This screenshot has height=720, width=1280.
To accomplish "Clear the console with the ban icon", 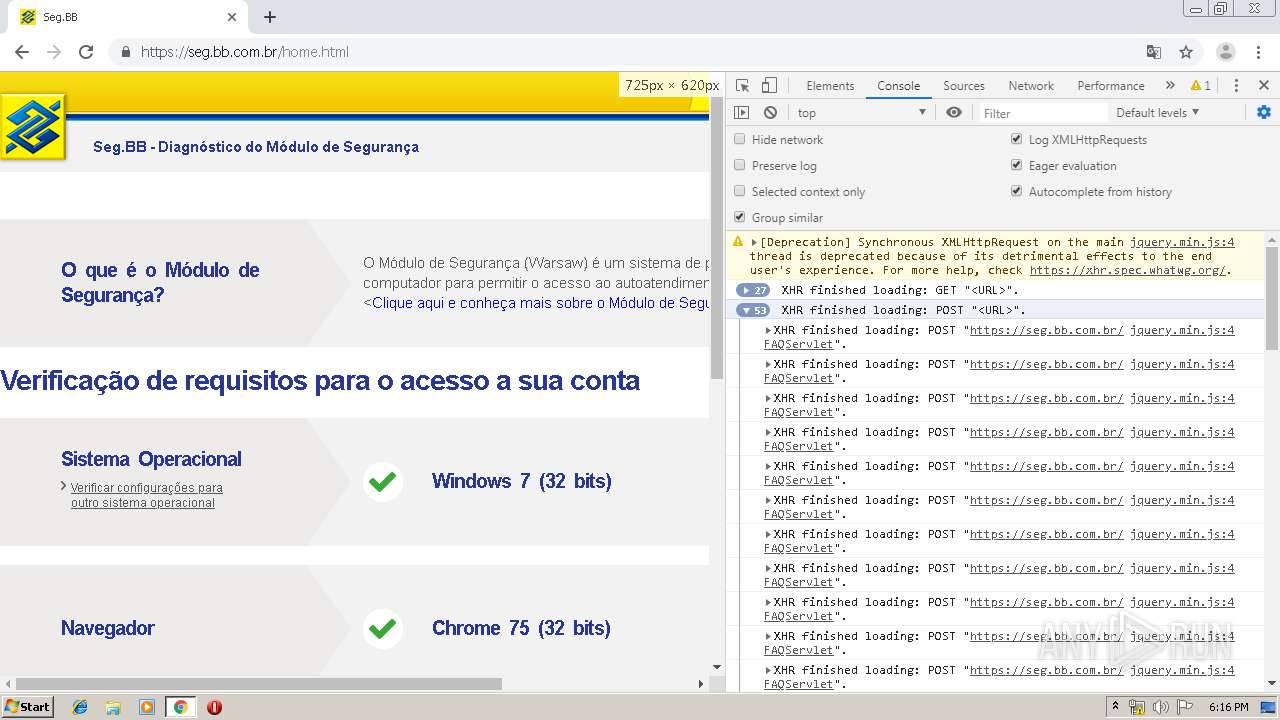I will (x=770, y=113).
